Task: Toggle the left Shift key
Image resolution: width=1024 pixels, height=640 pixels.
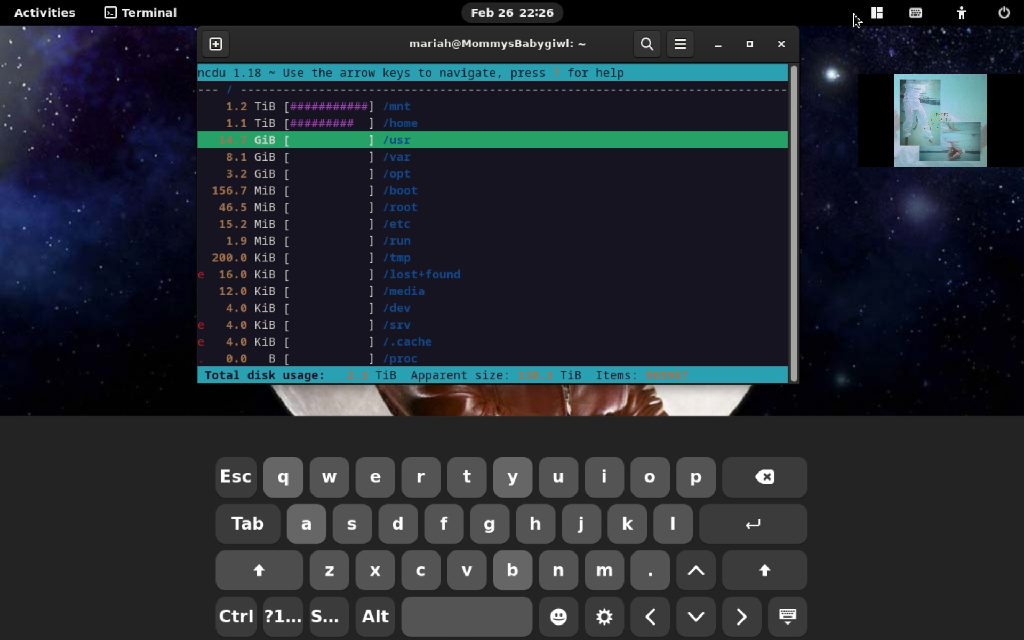Action: pyautogui.click(x=259, y=570)
